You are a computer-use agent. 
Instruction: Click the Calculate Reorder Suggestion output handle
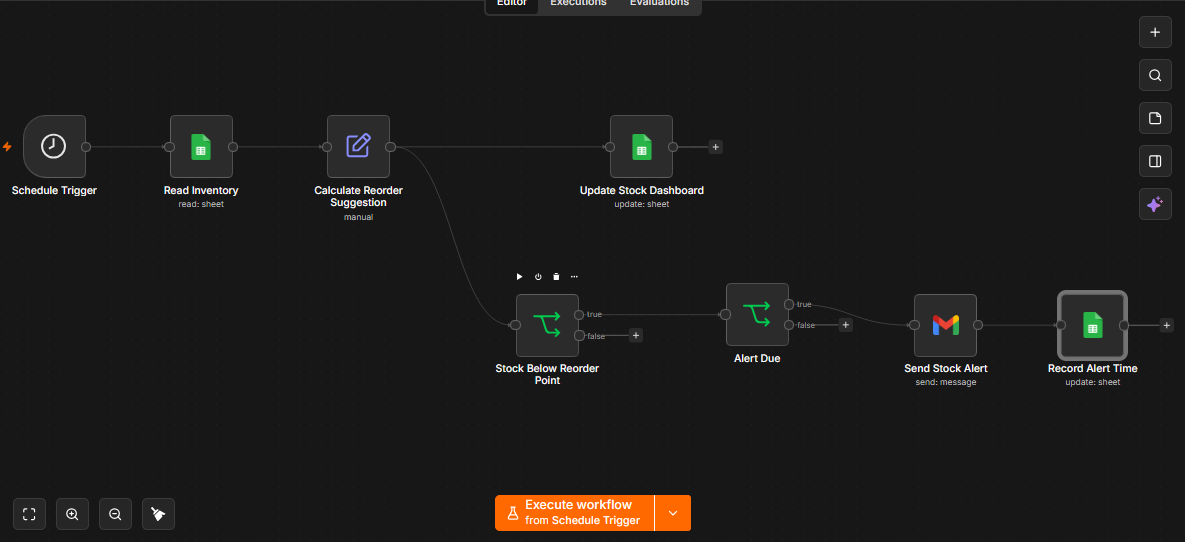coord(390,147)
